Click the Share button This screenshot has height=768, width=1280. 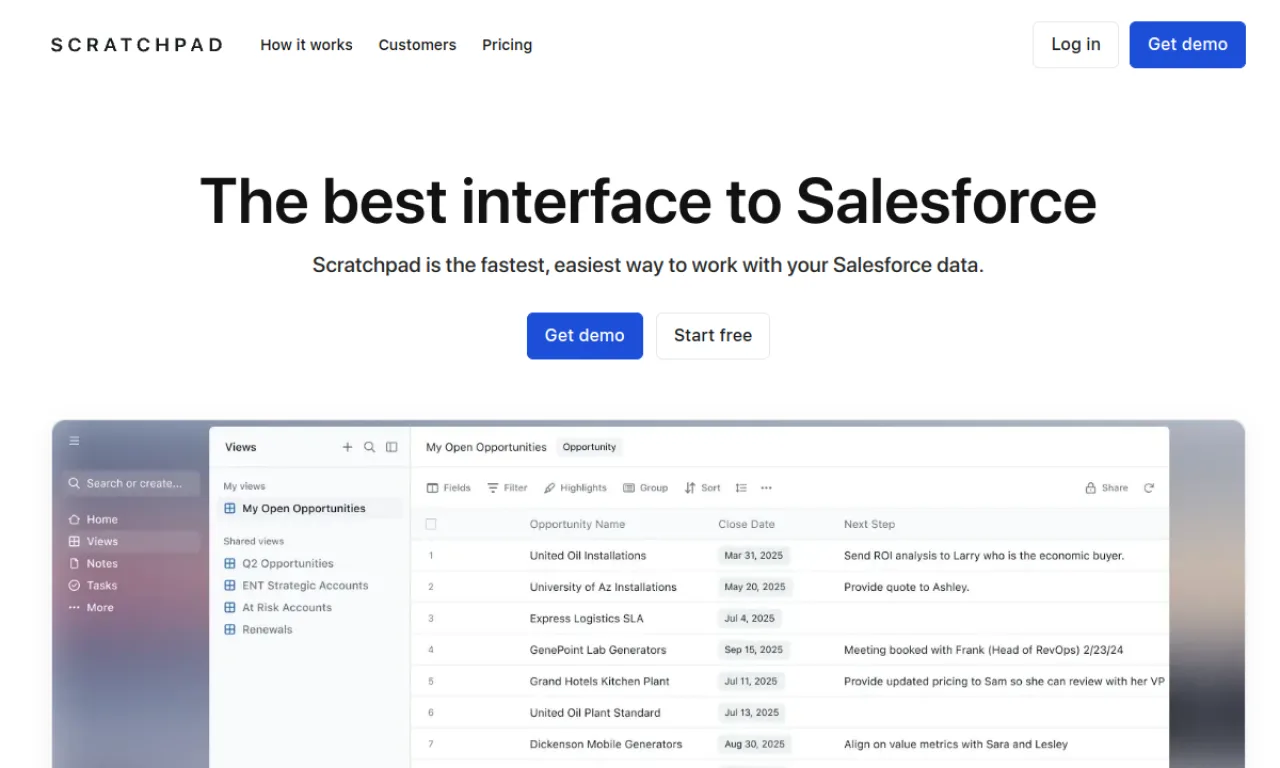pyautogui.click(x=1107, y=488)
